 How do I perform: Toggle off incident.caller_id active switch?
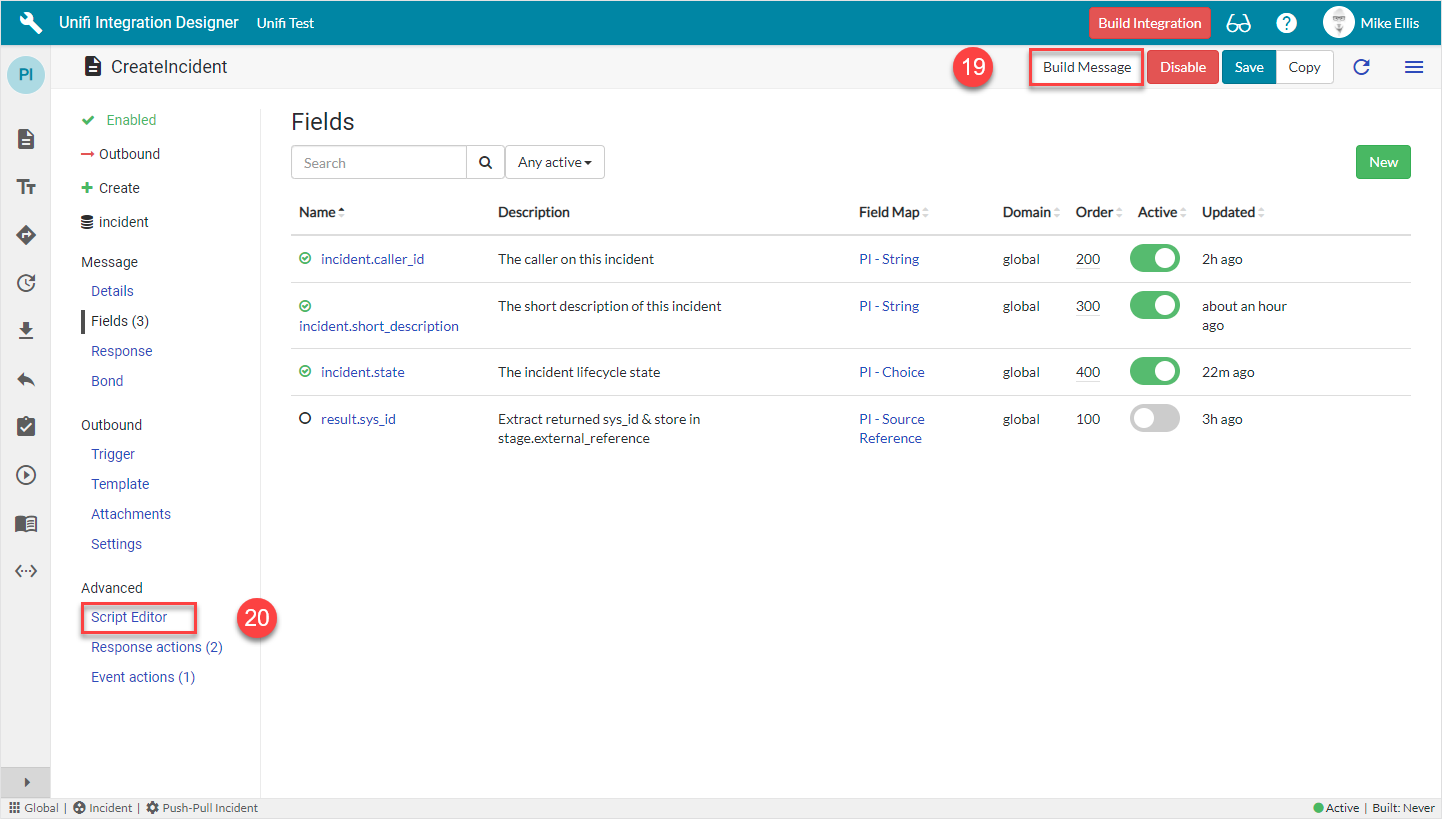pos(1155,259)
